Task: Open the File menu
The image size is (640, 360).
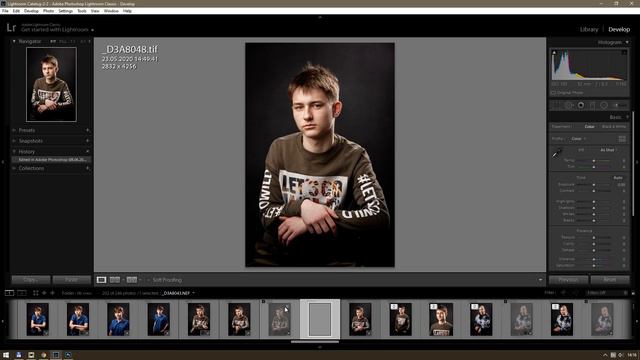Action: (5, 11)
